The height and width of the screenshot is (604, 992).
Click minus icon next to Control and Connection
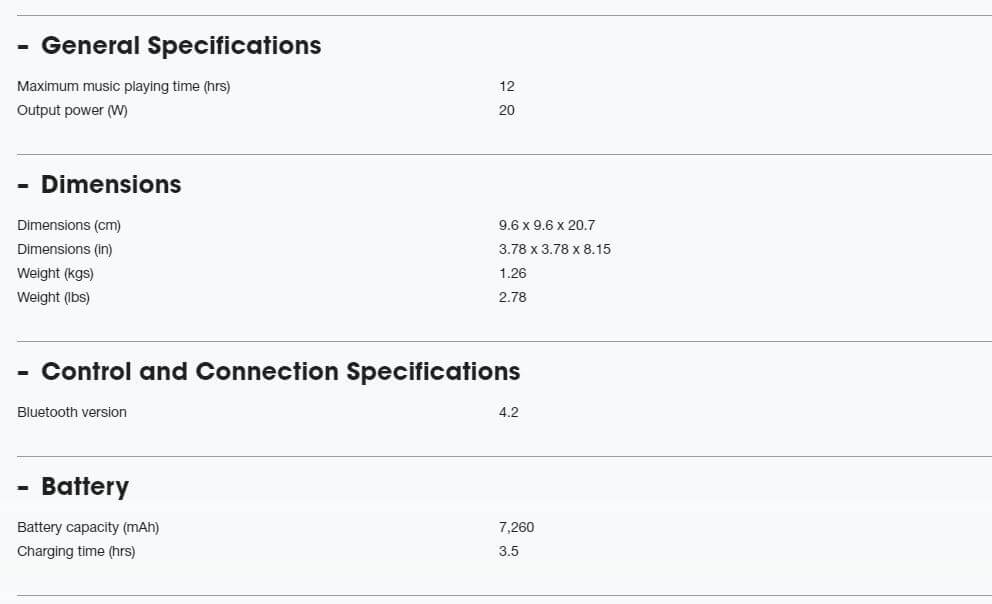tap(22, 374)
